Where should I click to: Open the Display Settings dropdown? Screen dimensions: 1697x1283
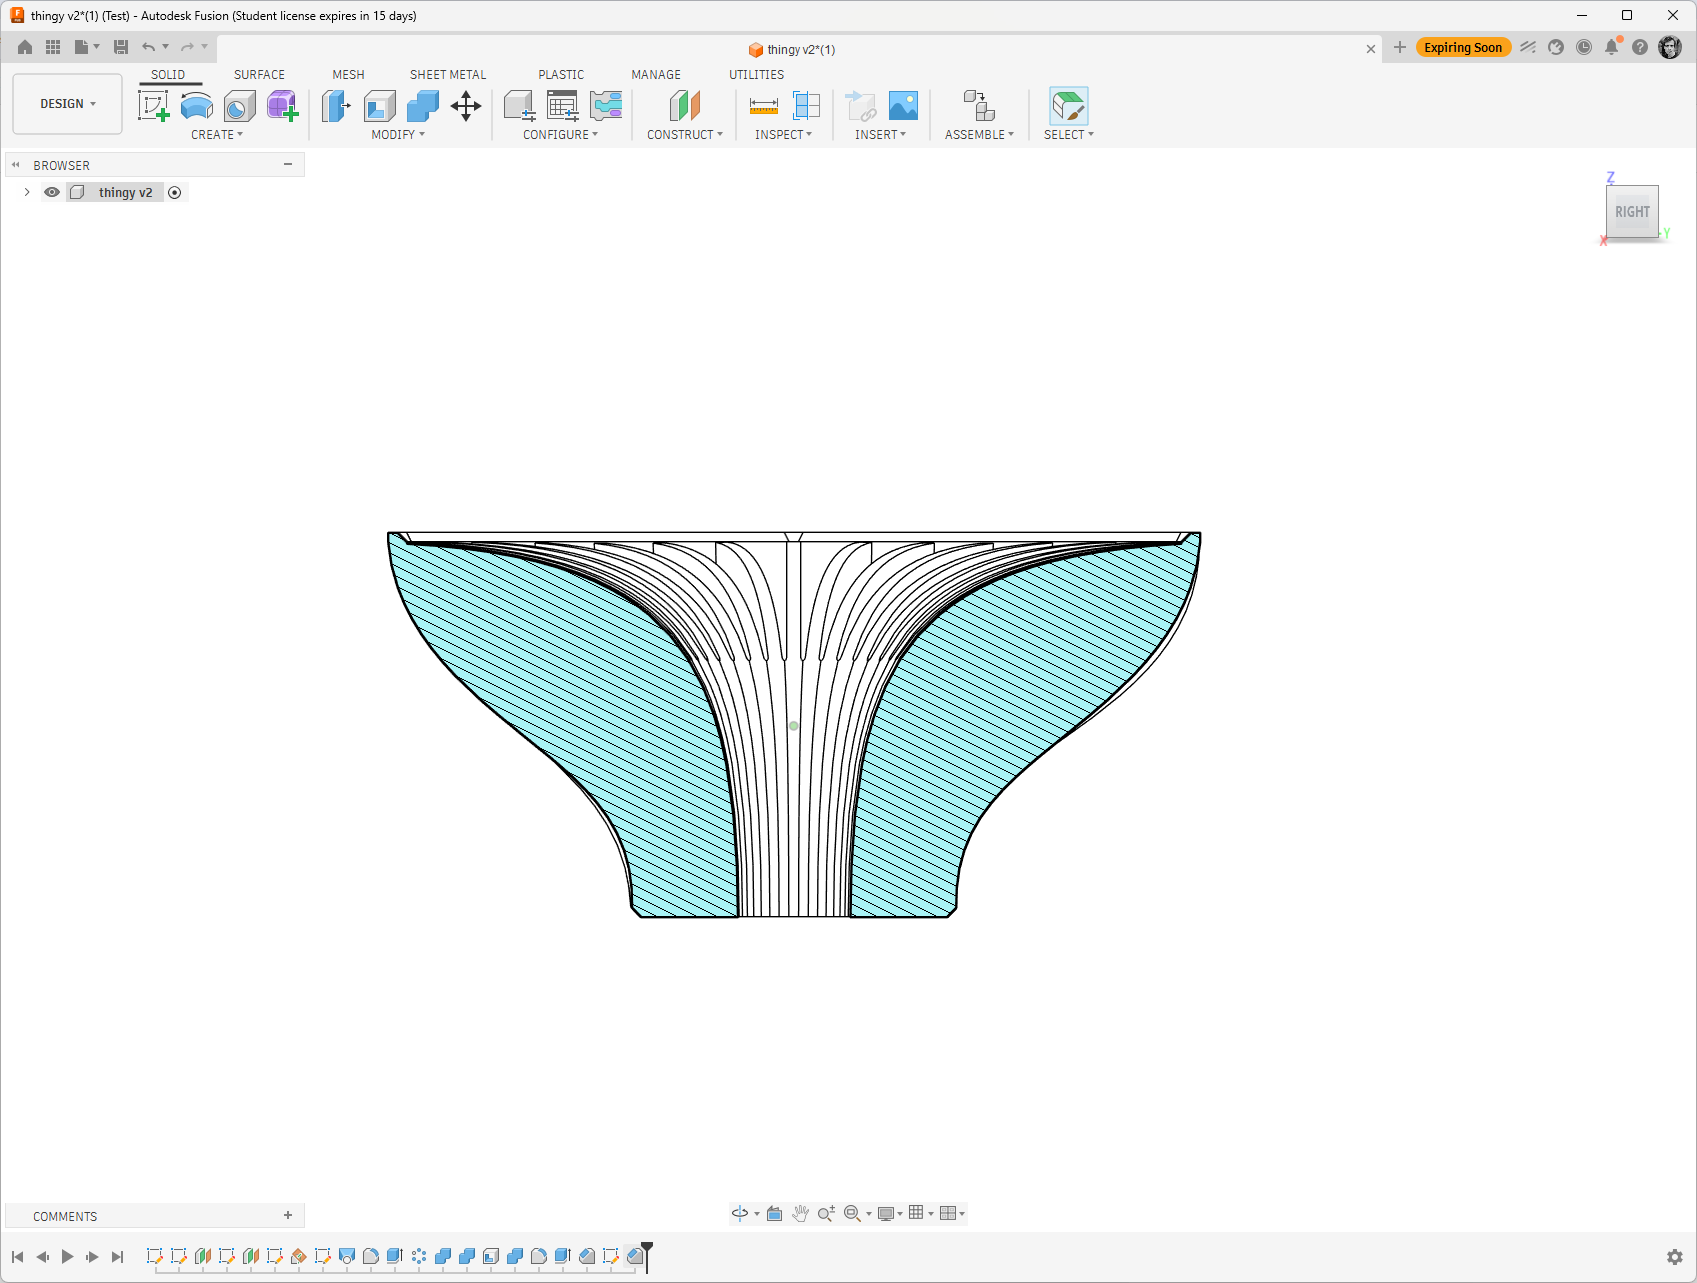coord(889,1213)
